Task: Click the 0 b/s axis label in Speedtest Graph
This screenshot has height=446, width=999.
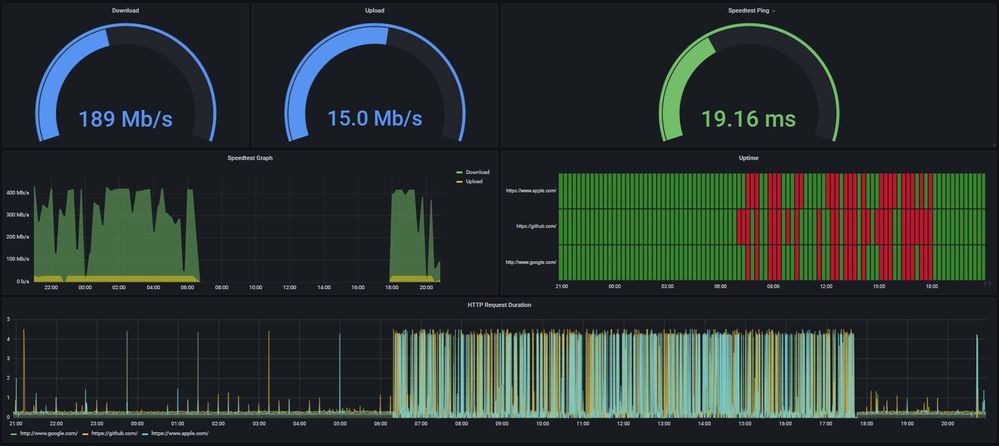Action: tap(21, 281)
